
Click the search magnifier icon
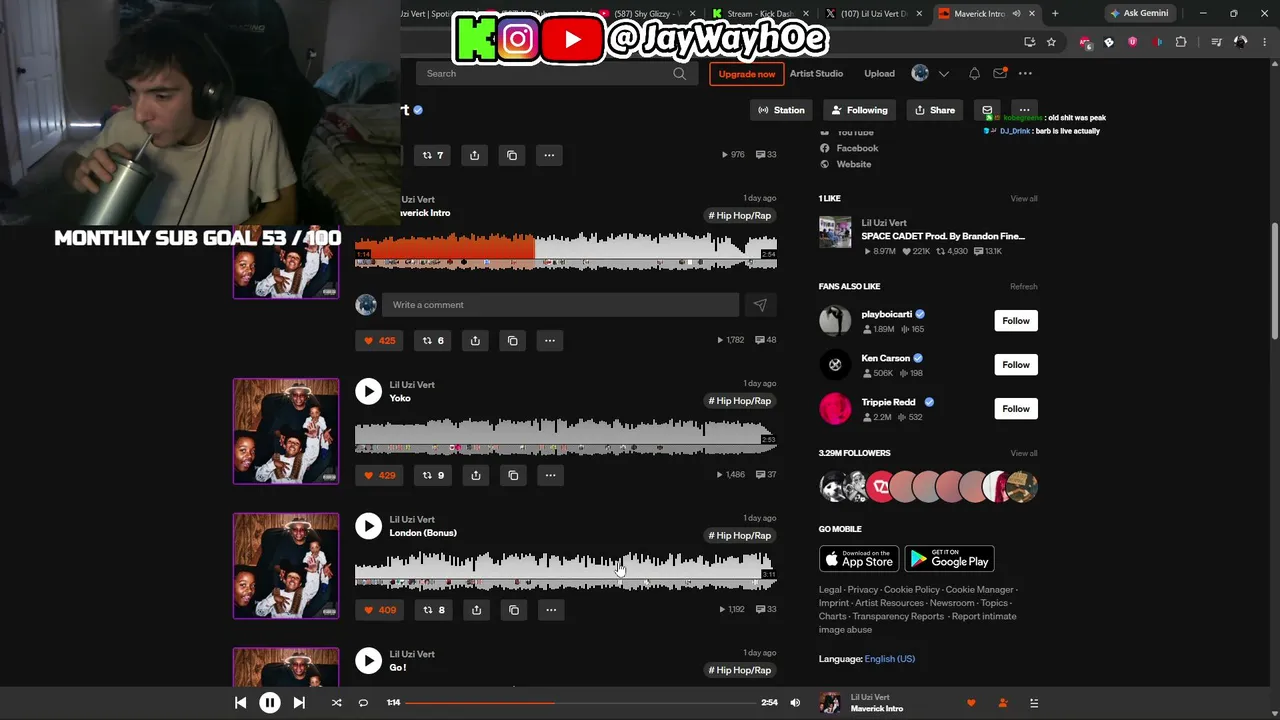coord(680,73)
